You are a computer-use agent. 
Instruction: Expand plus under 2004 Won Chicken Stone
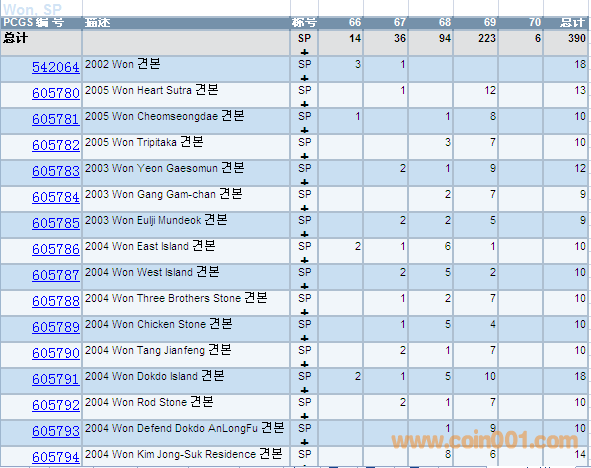(305, 338)
